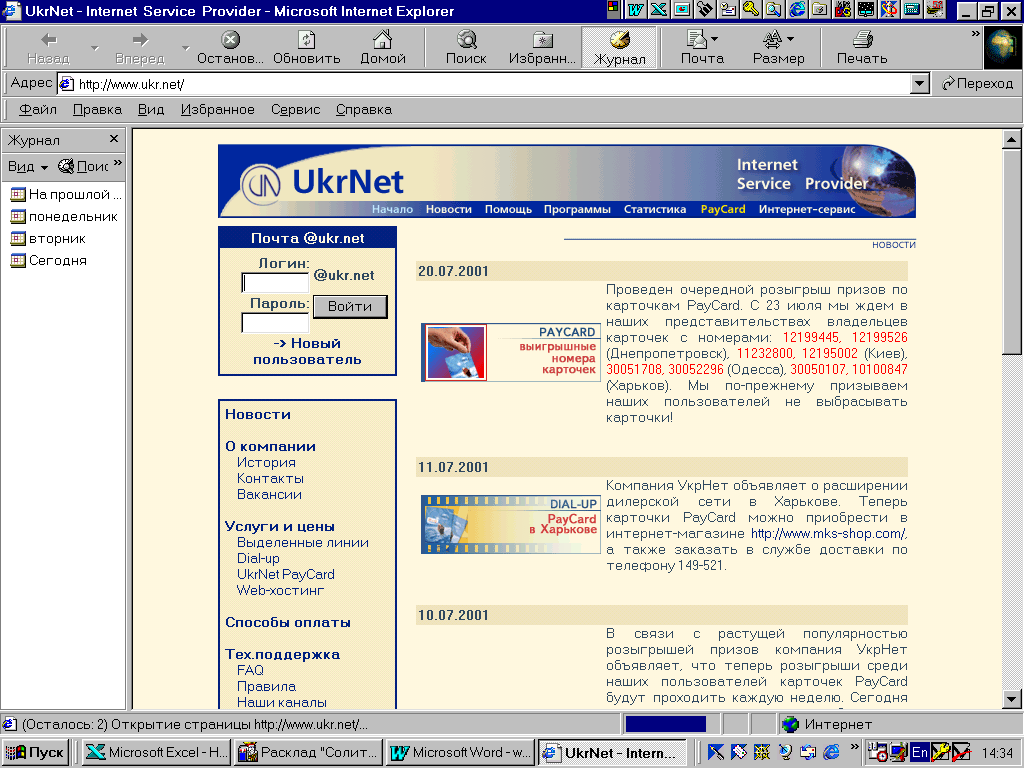Launch Word from Office shortcut bar
This screenshot has height=768, width=1024.
coord(635,9)
